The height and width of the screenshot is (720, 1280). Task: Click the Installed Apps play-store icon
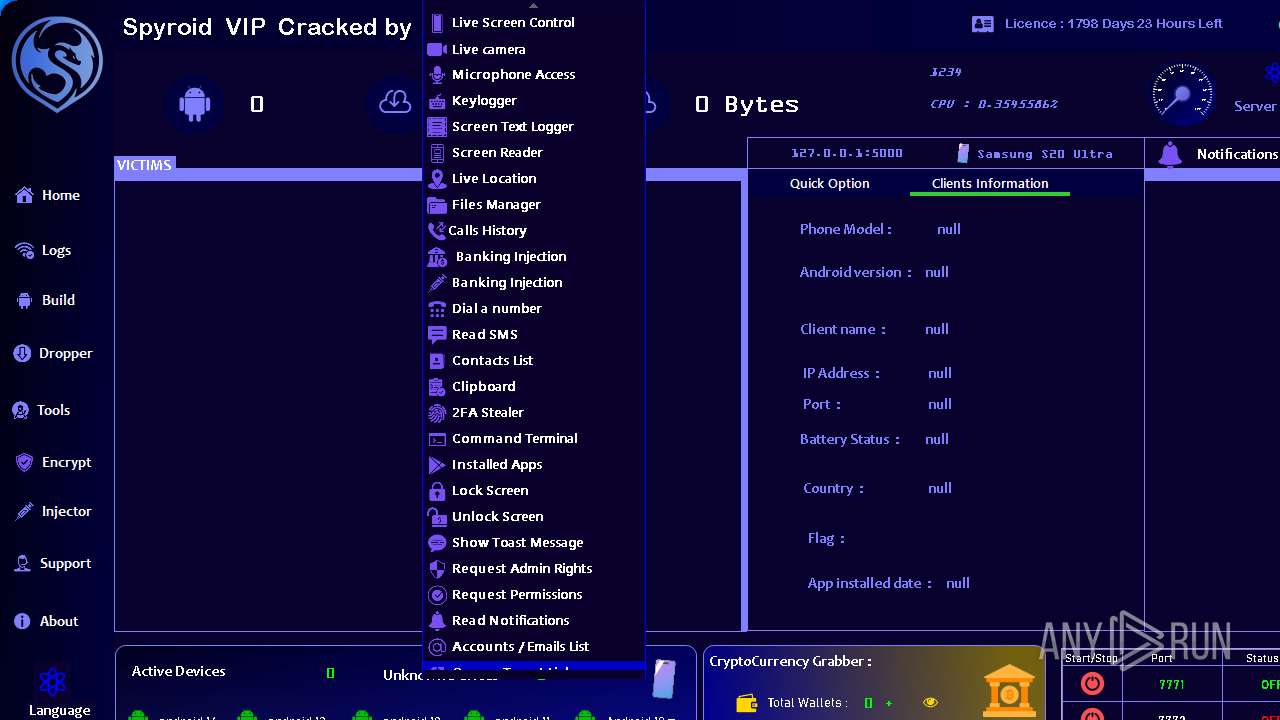point(437,465)
